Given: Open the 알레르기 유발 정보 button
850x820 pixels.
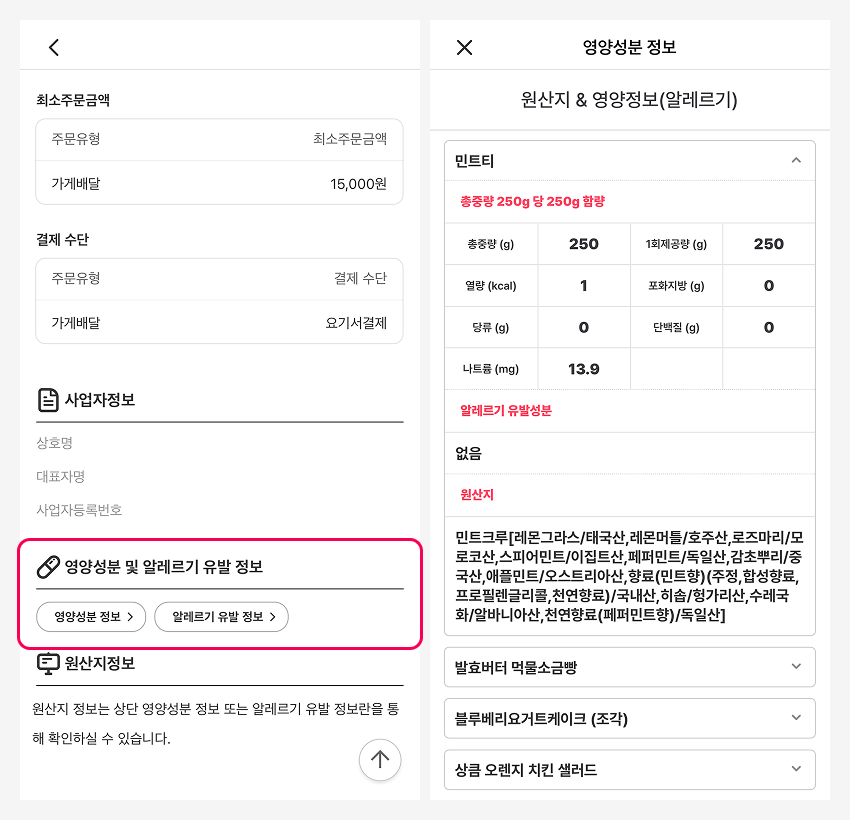Looking at the screenshot, I should pos(221,617).
